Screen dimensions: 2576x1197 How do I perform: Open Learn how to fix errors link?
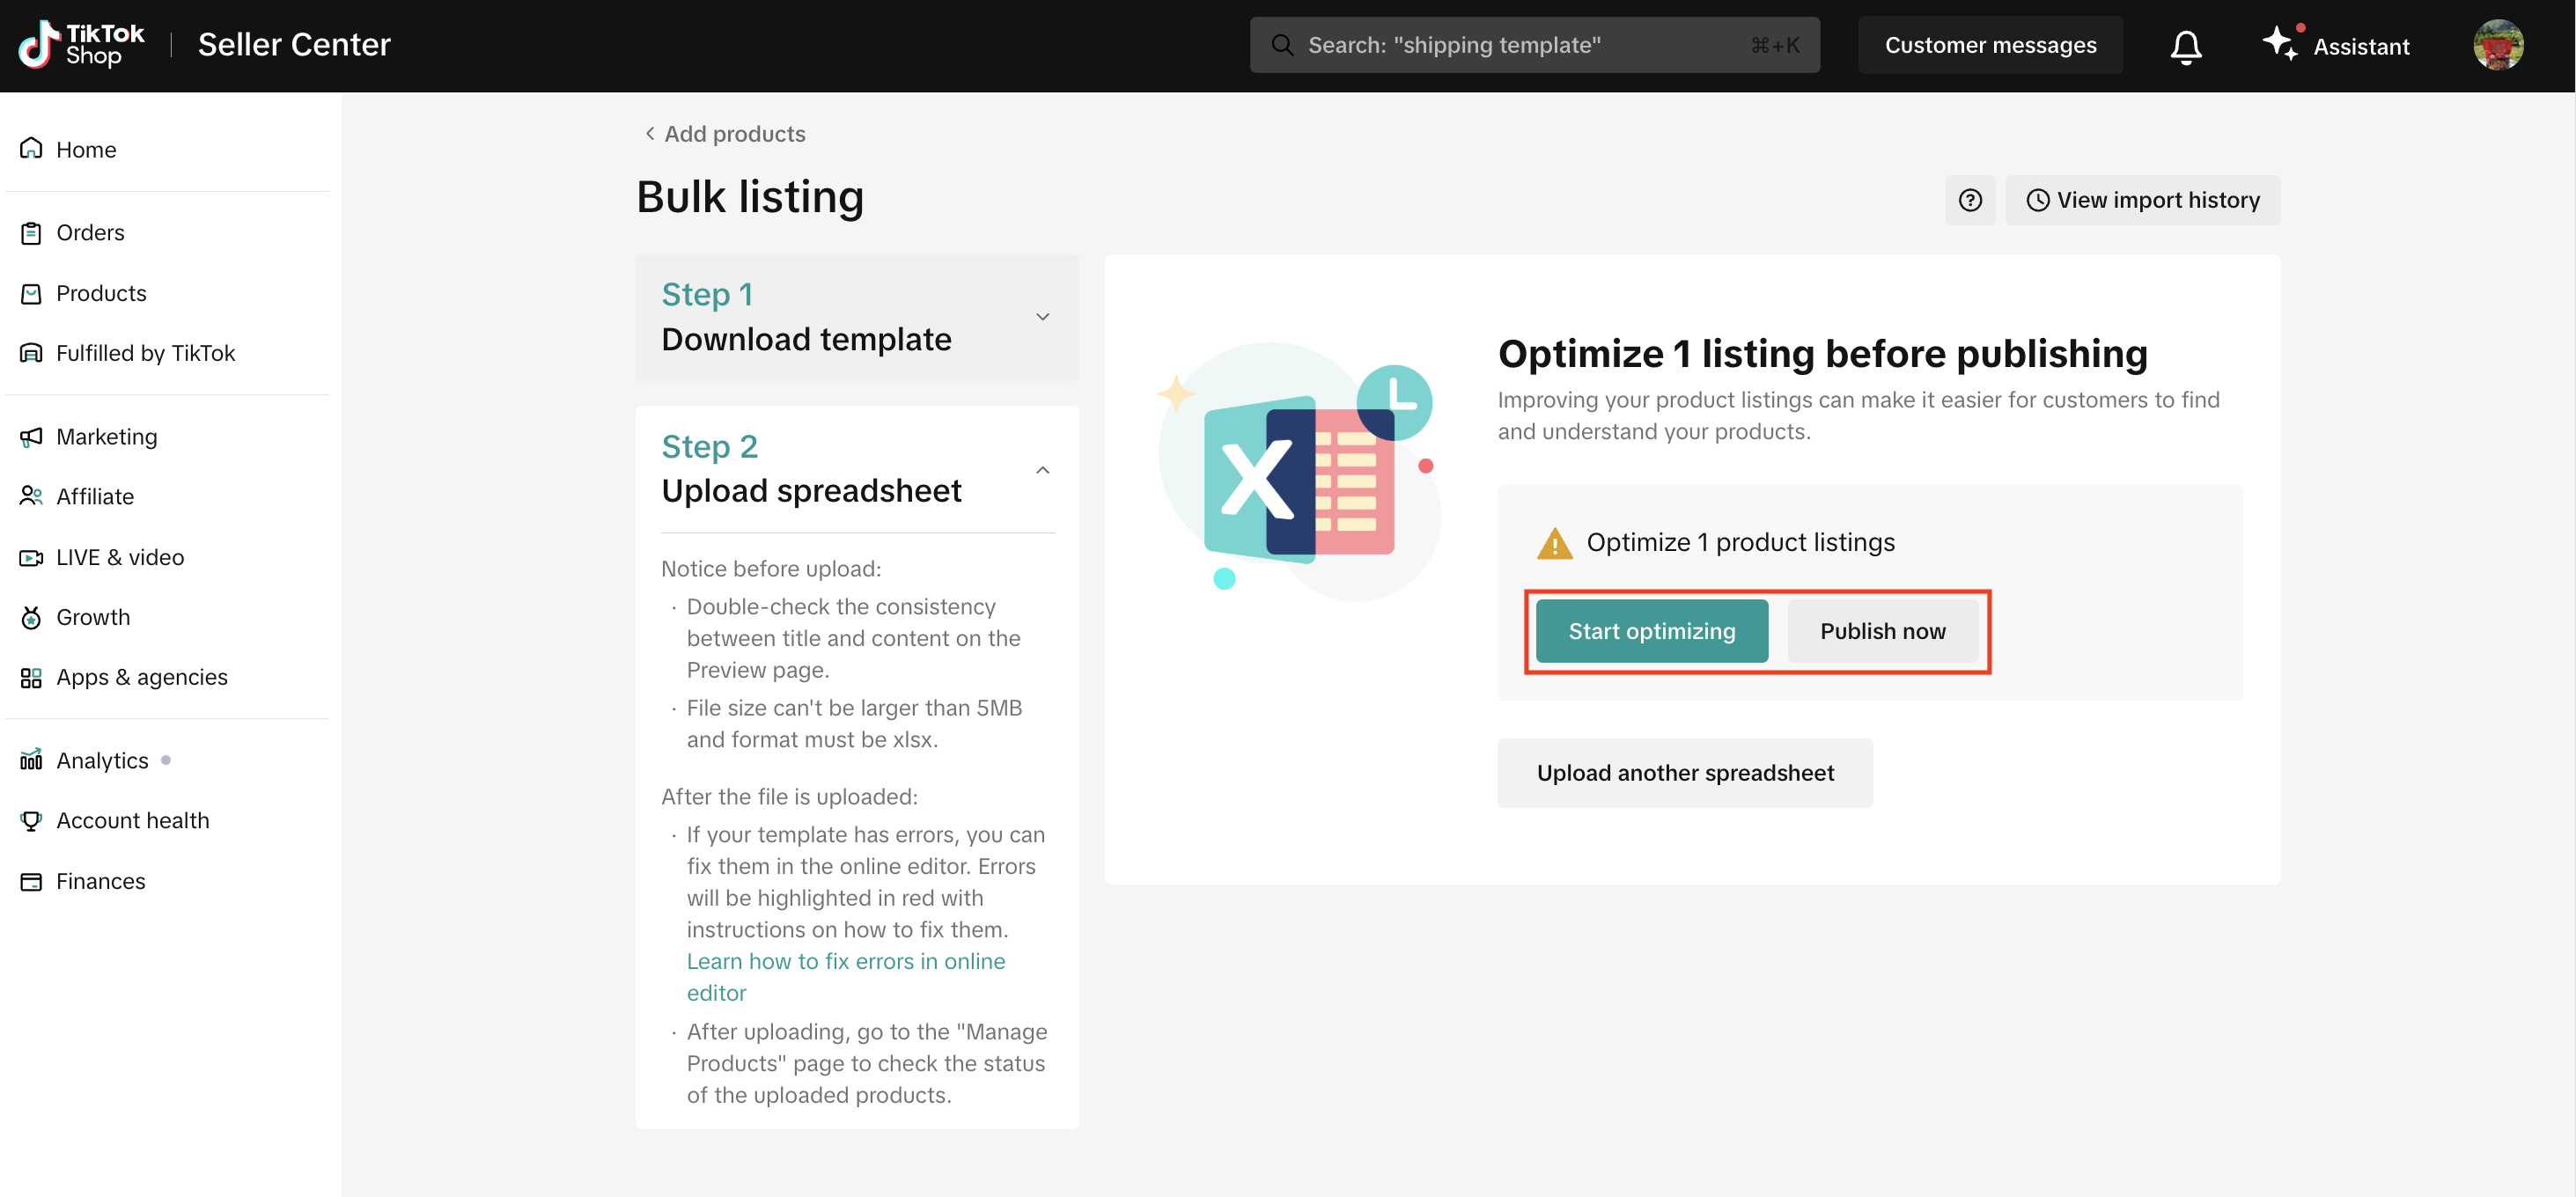coord(845,961)
